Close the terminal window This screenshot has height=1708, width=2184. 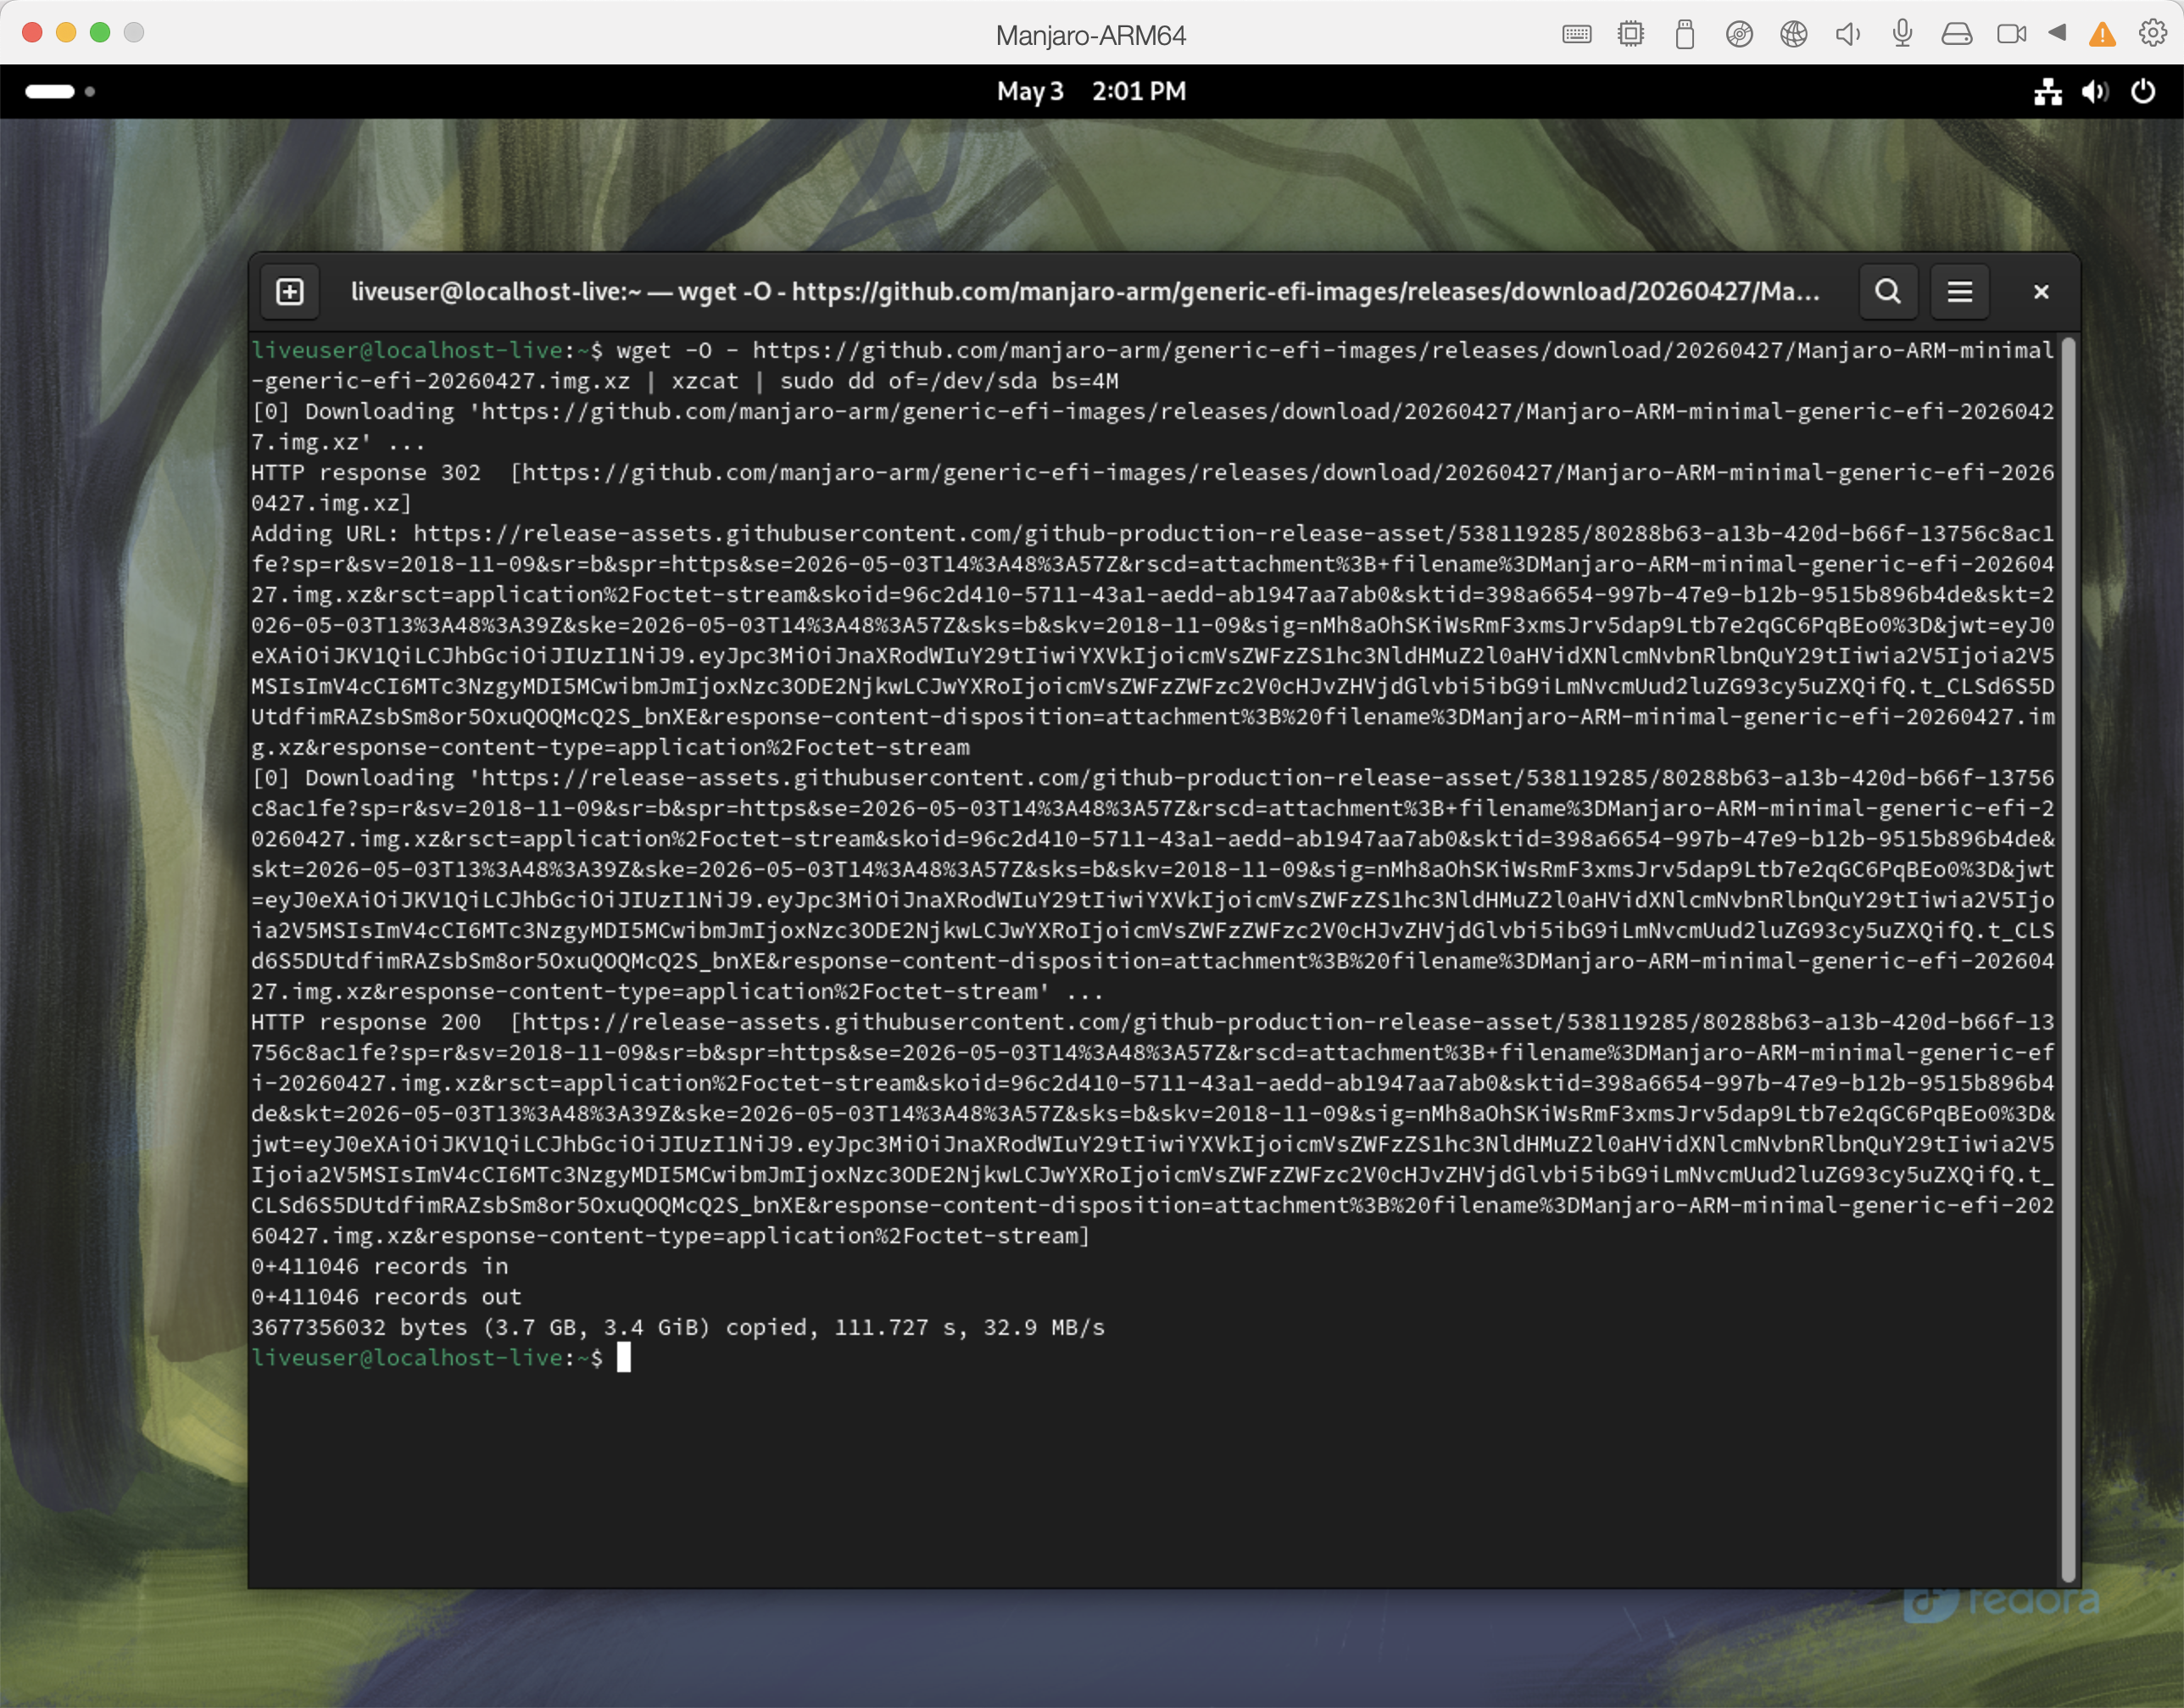2041,292
